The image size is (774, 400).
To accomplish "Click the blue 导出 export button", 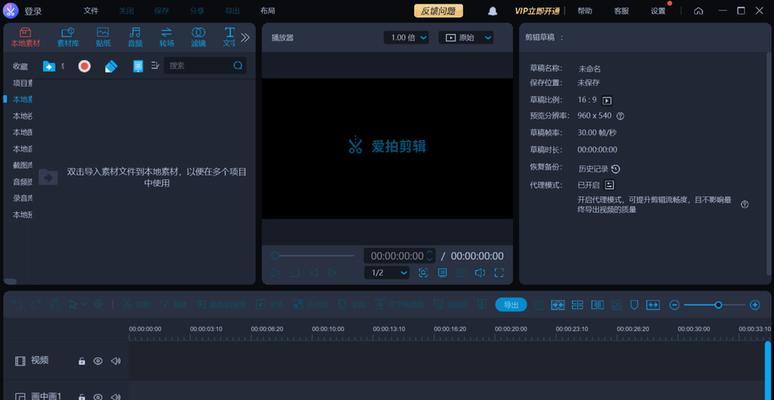I will pyautogui.click(x=511, y=305).
